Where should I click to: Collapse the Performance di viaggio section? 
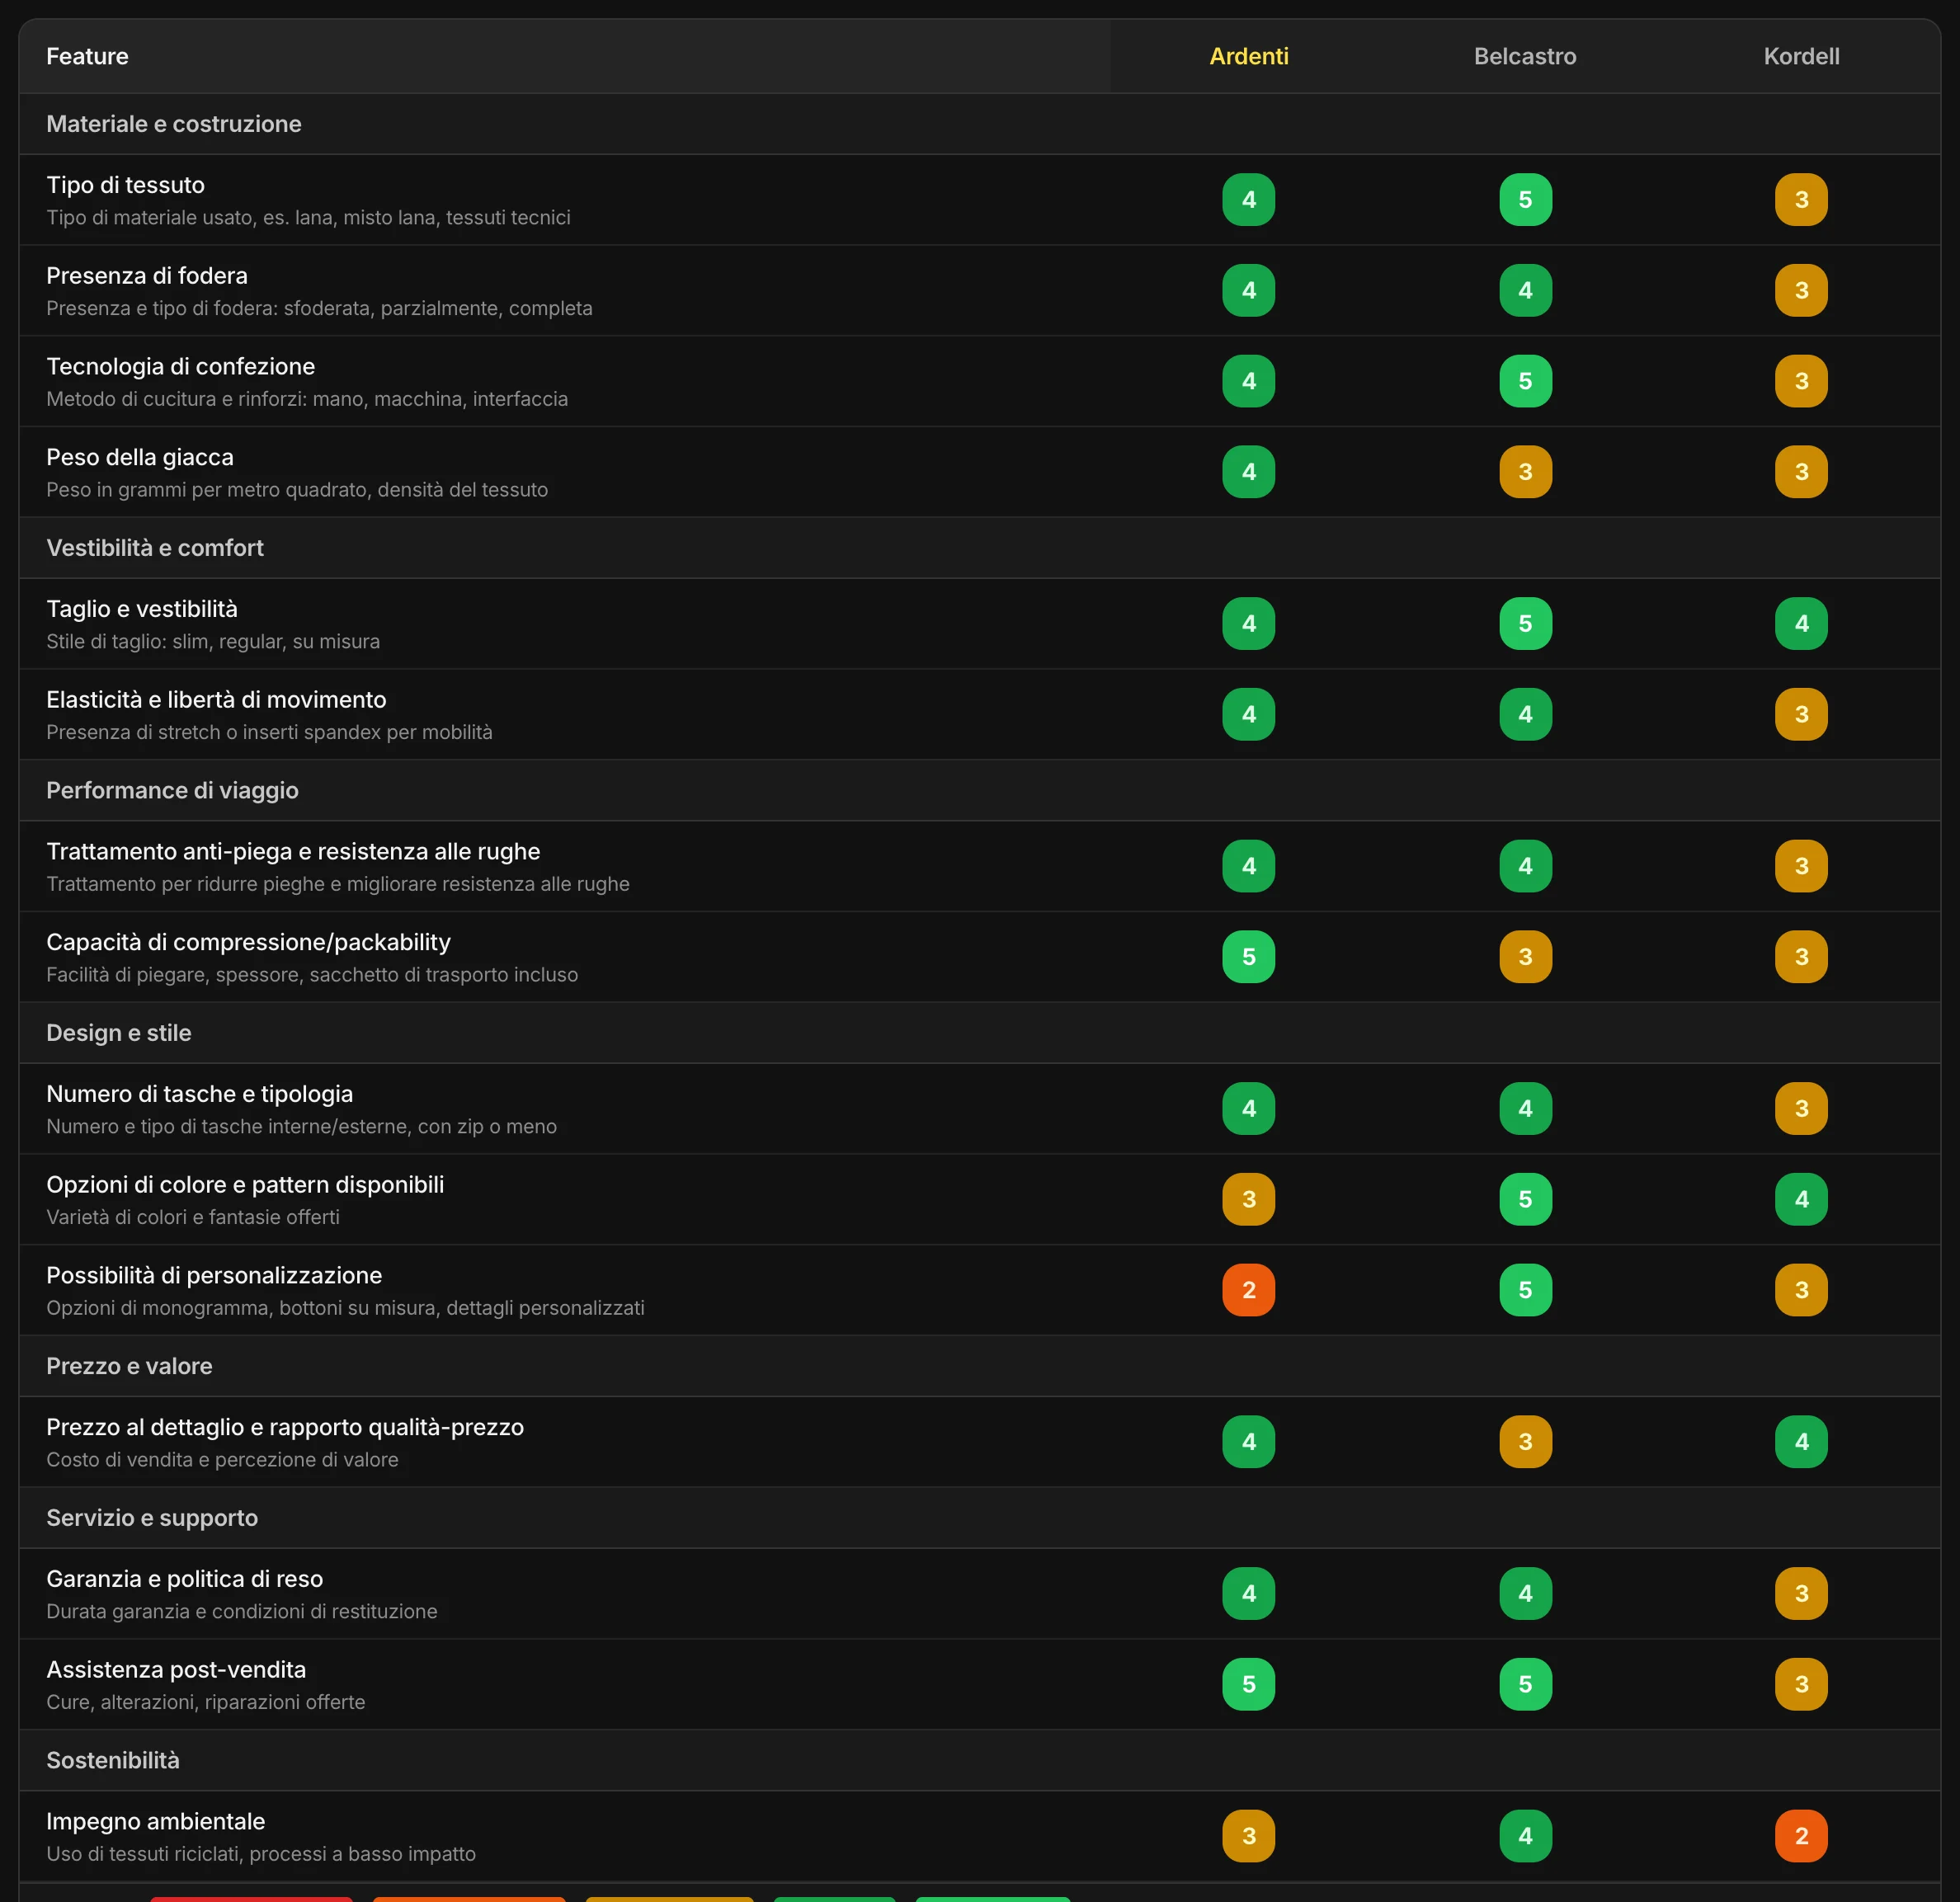979,790
